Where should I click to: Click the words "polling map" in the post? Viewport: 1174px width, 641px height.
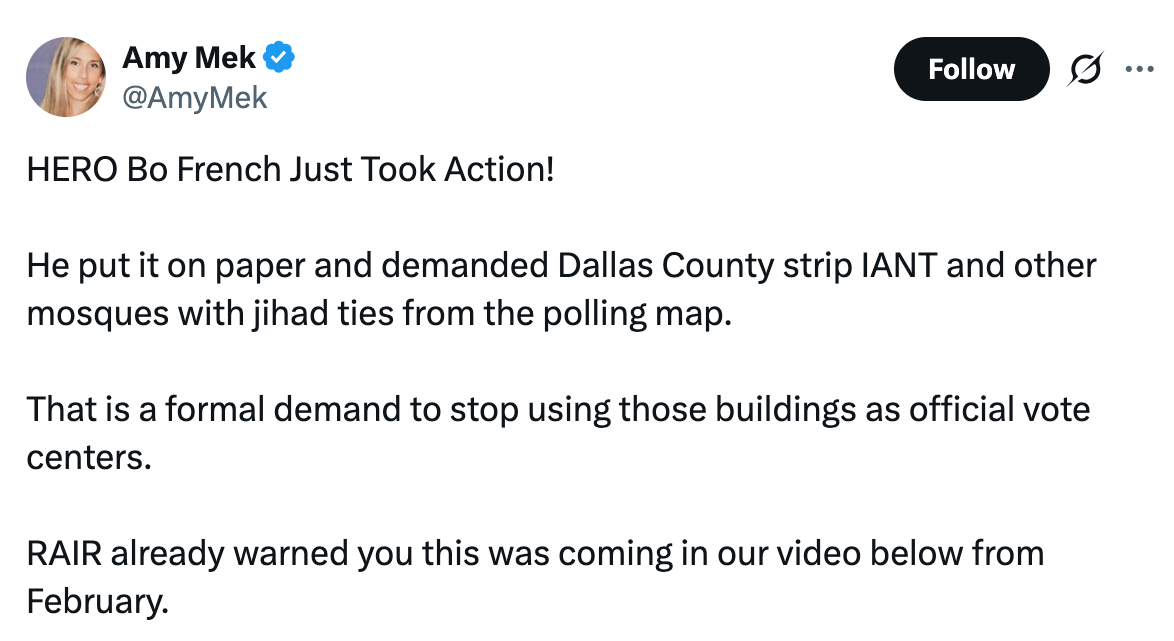click(636, 313)
